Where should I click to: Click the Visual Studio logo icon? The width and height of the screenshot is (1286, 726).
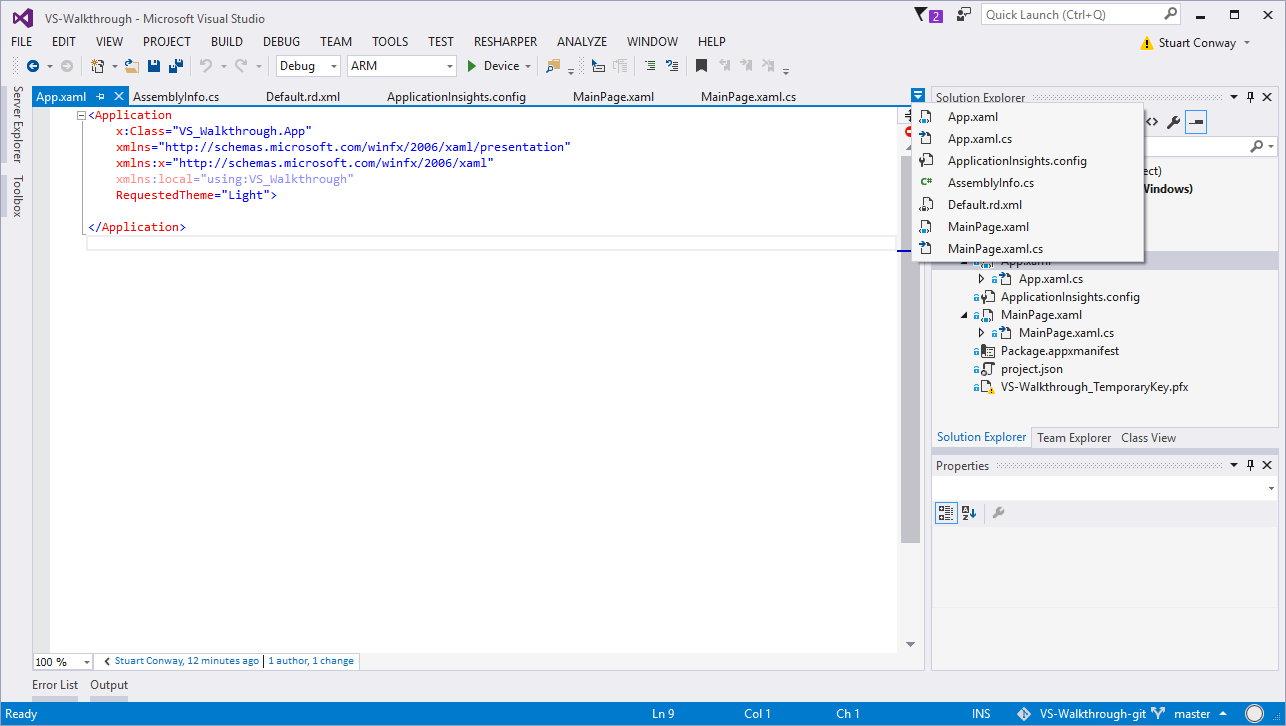pos(22,17)
